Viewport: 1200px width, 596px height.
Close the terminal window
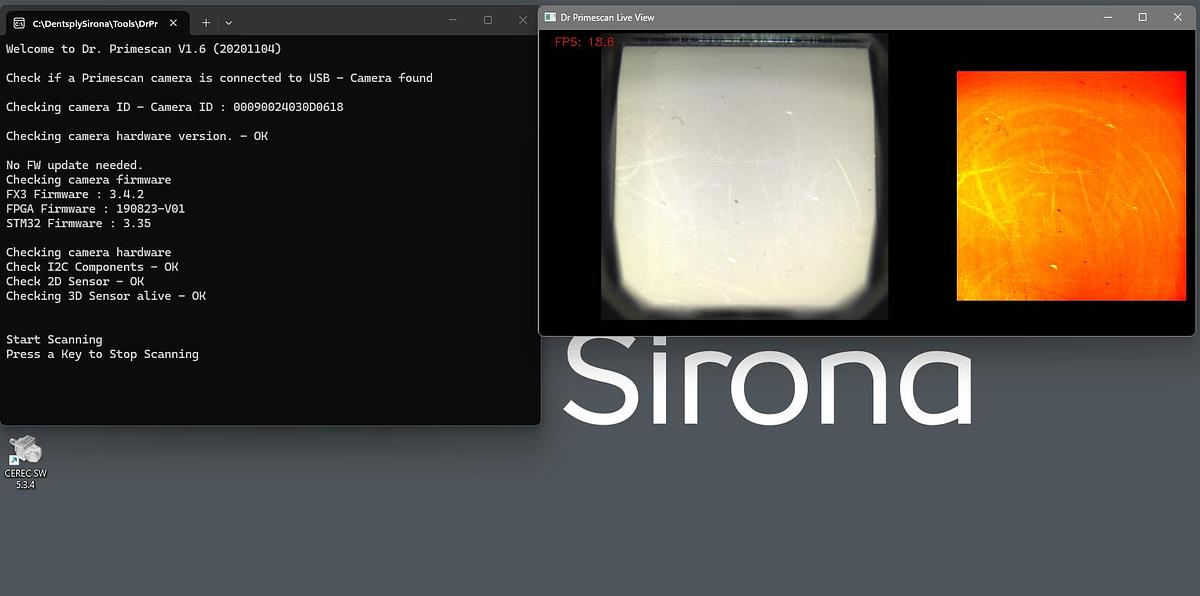[523, 19]
